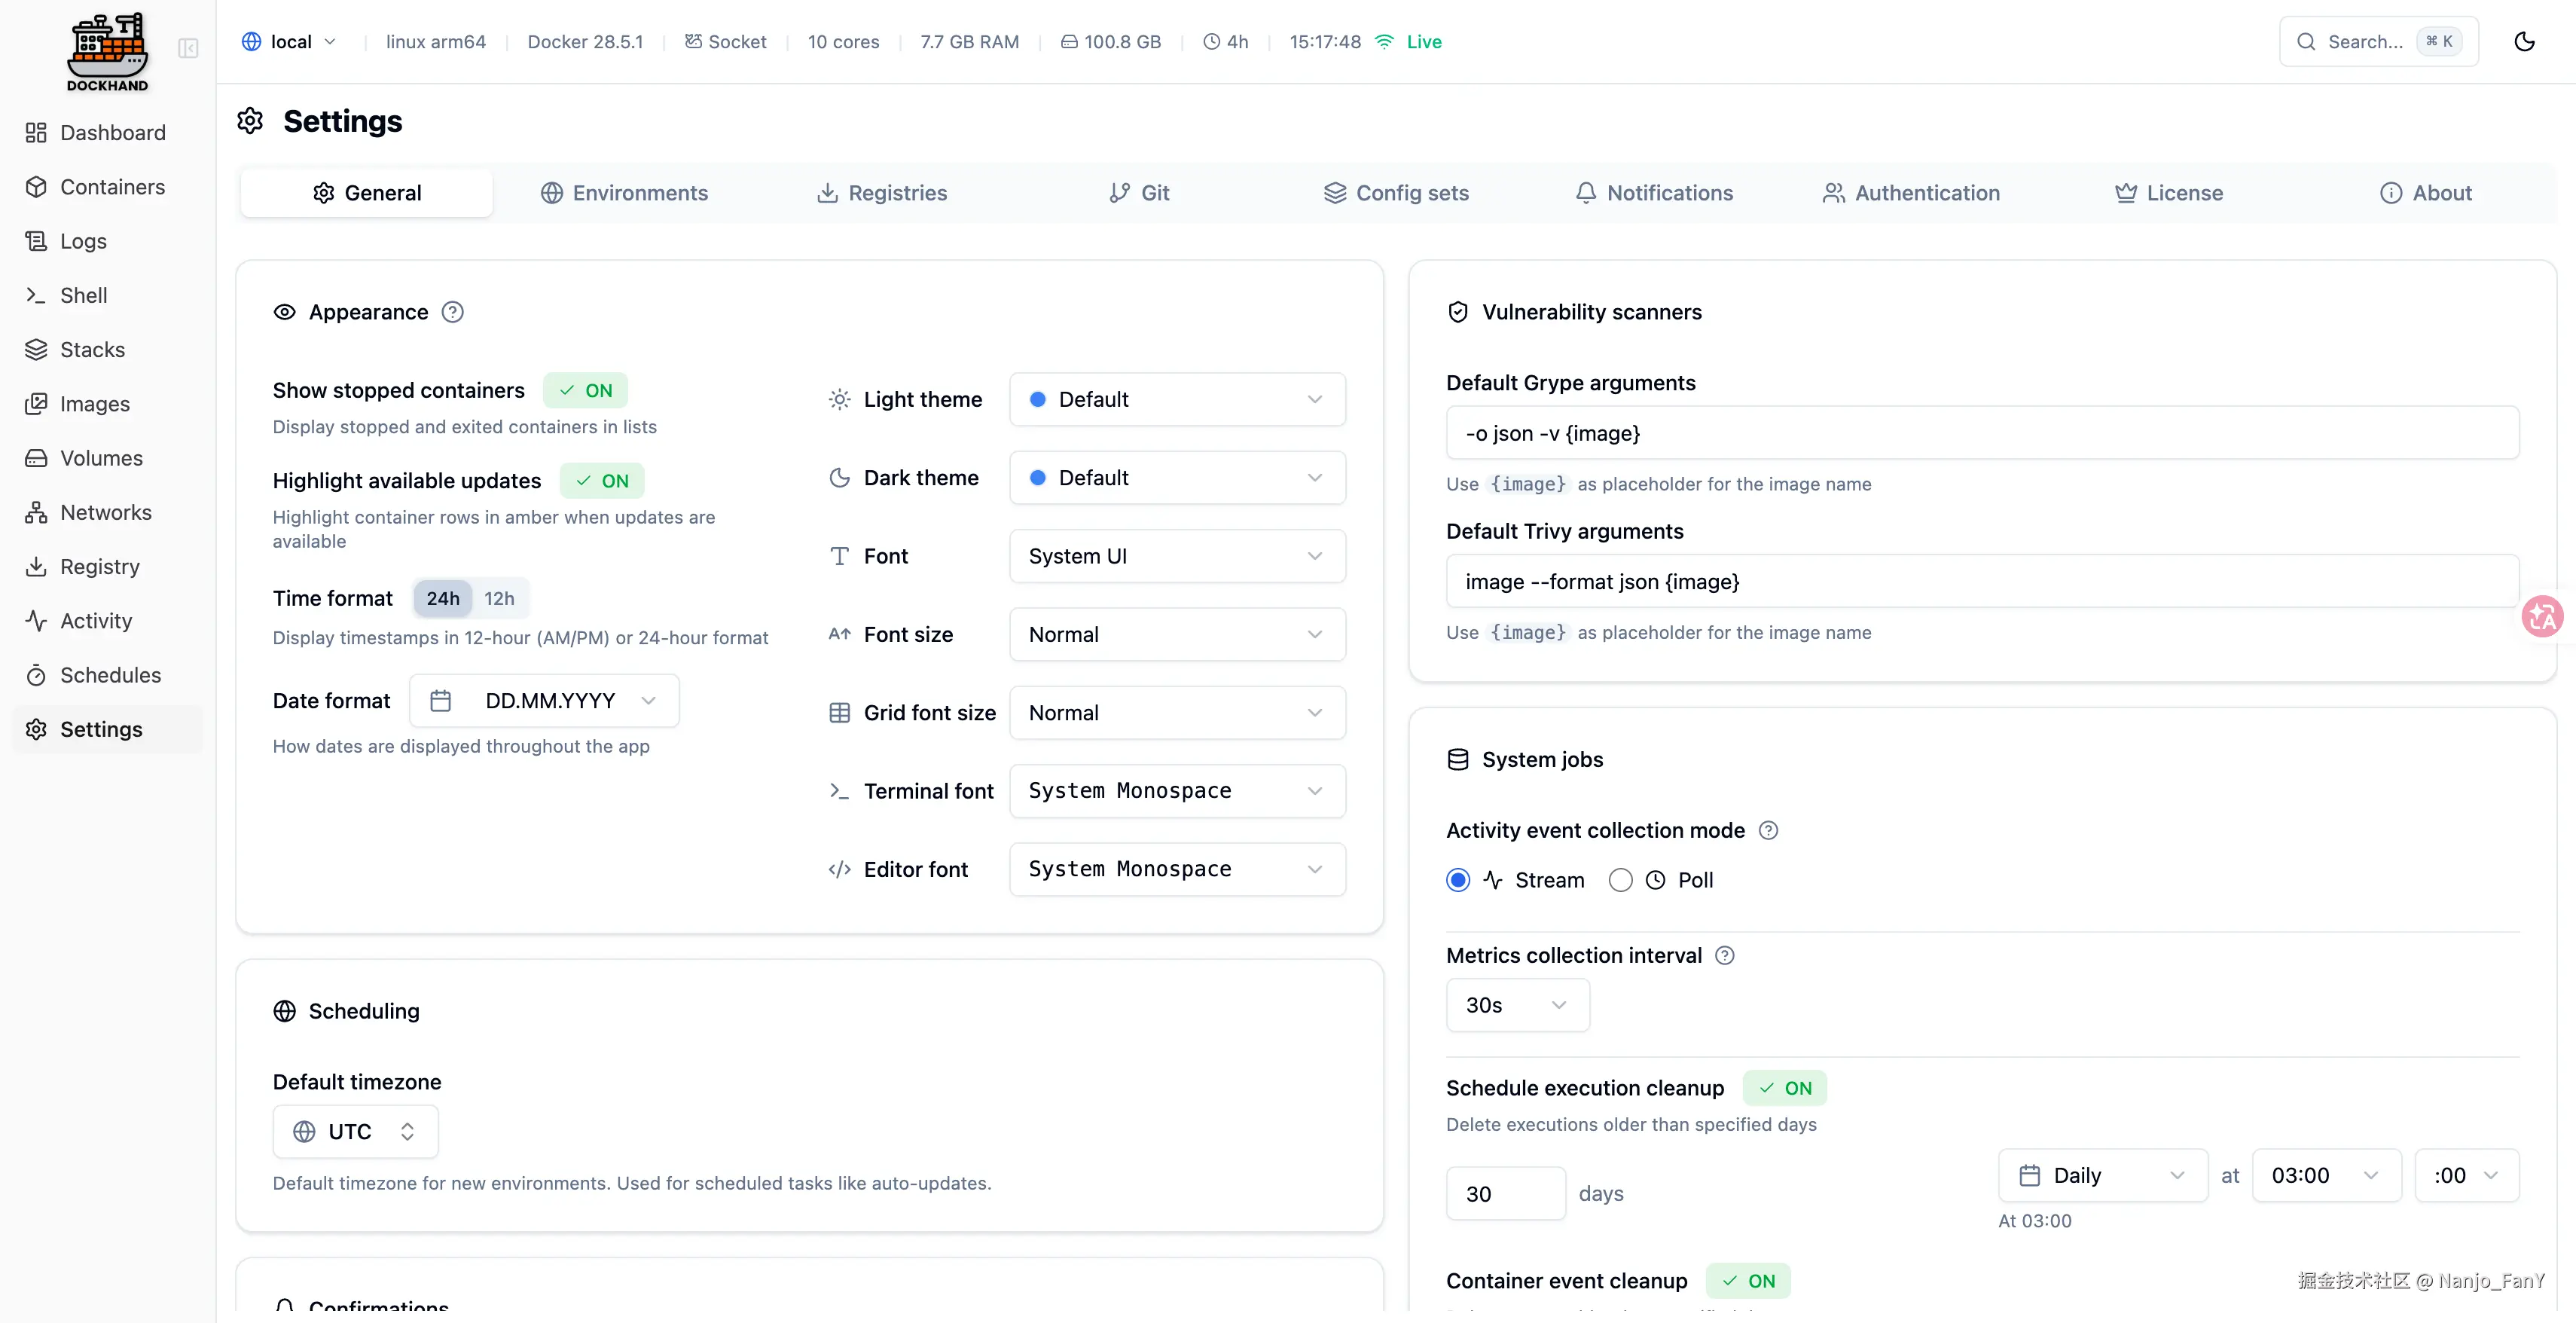
Task: Expand the Terminal font dropdown
Action: (x=1177, y=791)
